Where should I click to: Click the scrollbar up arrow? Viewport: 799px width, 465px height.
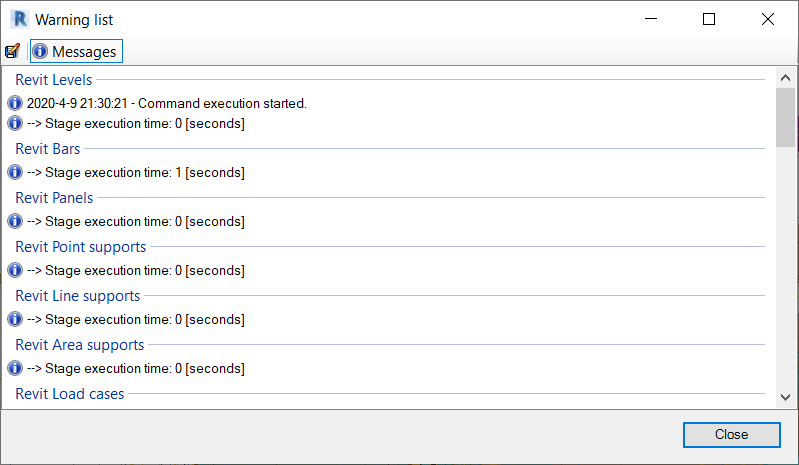(x=785, y=78)
